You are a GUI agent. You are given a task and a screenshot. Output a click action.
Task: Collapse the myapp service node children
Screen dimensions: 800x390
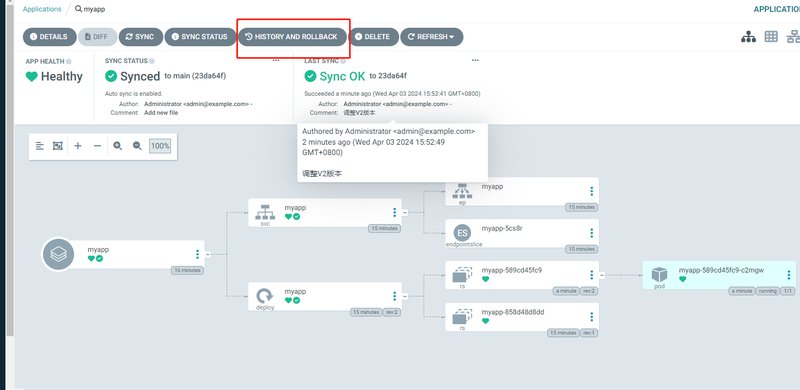click(405, 212)
